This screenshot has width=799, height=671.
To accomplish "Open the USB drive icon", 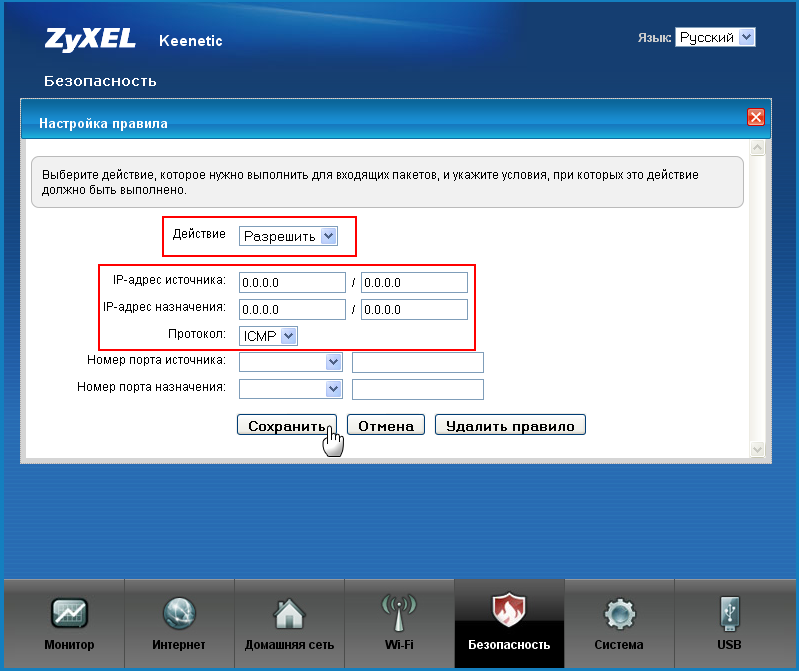I will coord(729,613).
